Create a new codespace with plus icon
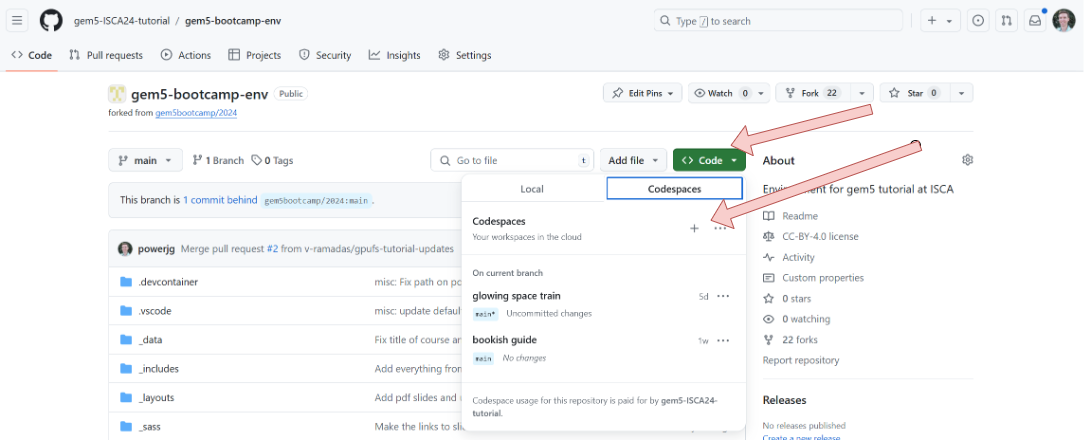This screenshot has width=1085, height=441. point(694,229)
